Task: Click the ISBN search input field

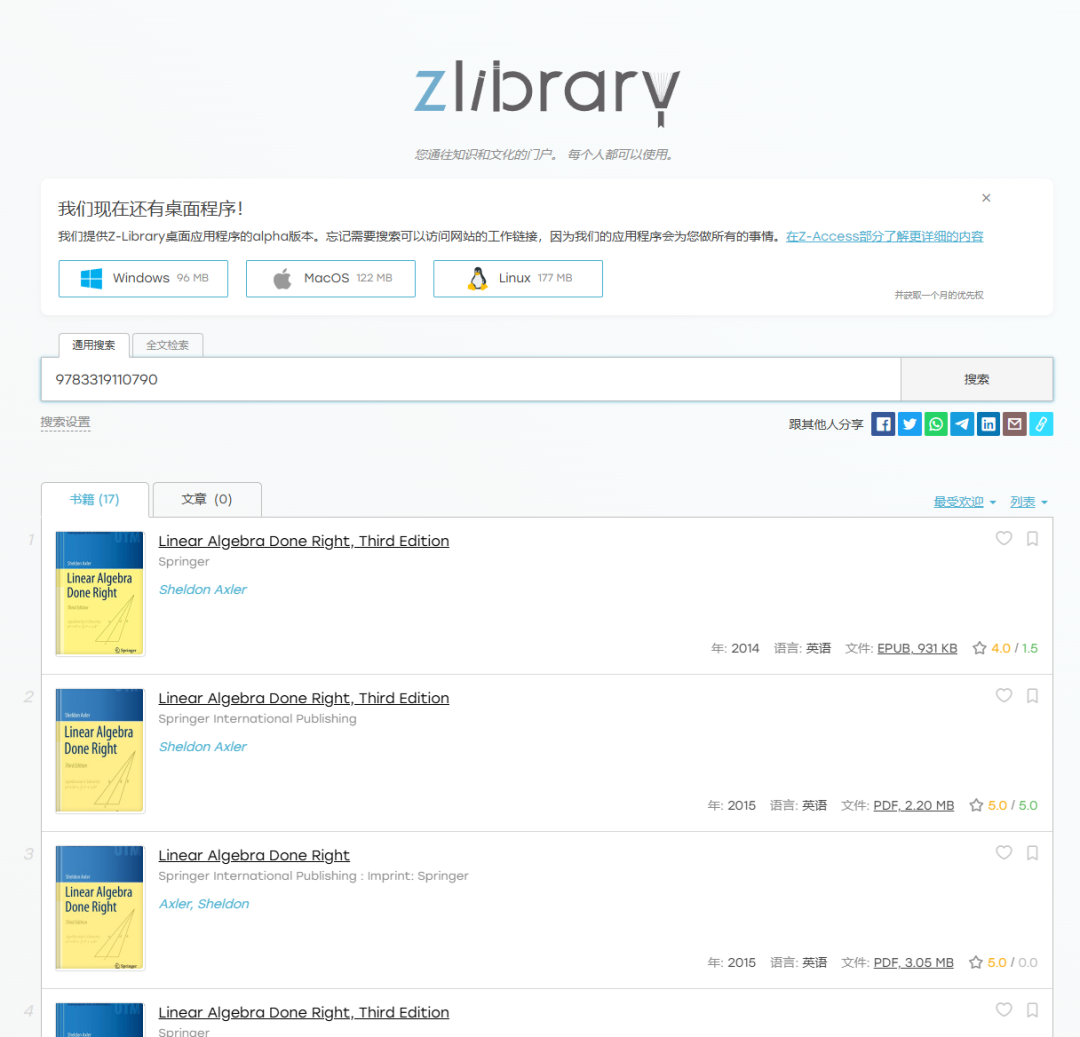Action: pos(470,380)
